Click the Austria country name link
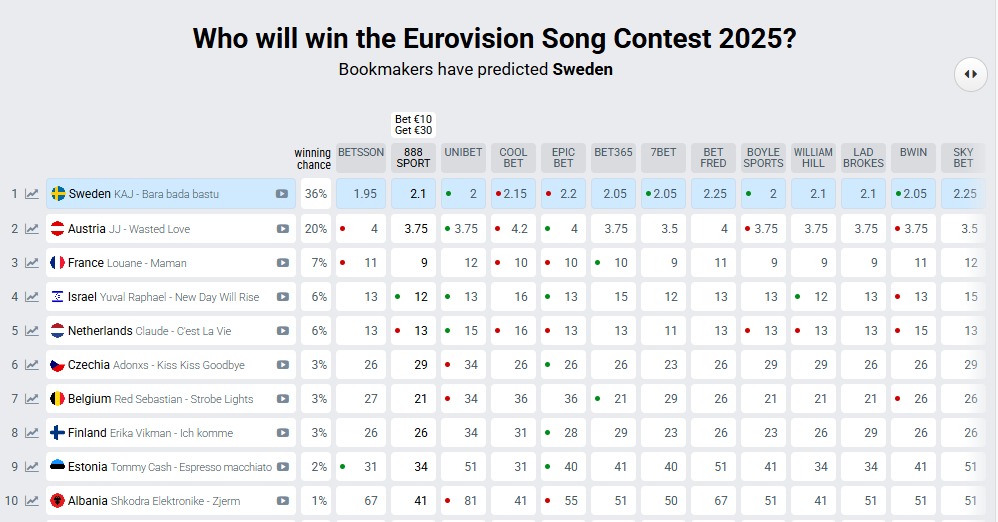This screenshot has height=522, width=998. coord(86,229)
